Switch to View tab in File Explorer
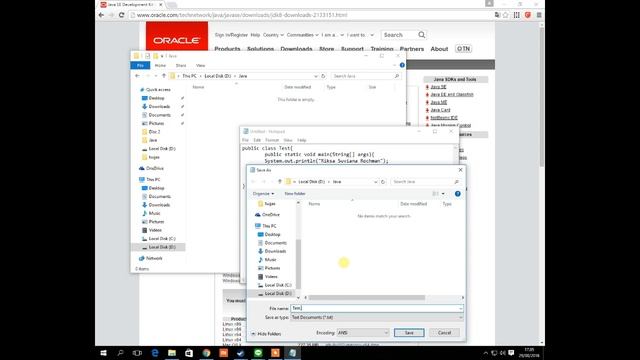Image resolution: width=640 pixels, height=360 pixels. click(x=200, y=65)
